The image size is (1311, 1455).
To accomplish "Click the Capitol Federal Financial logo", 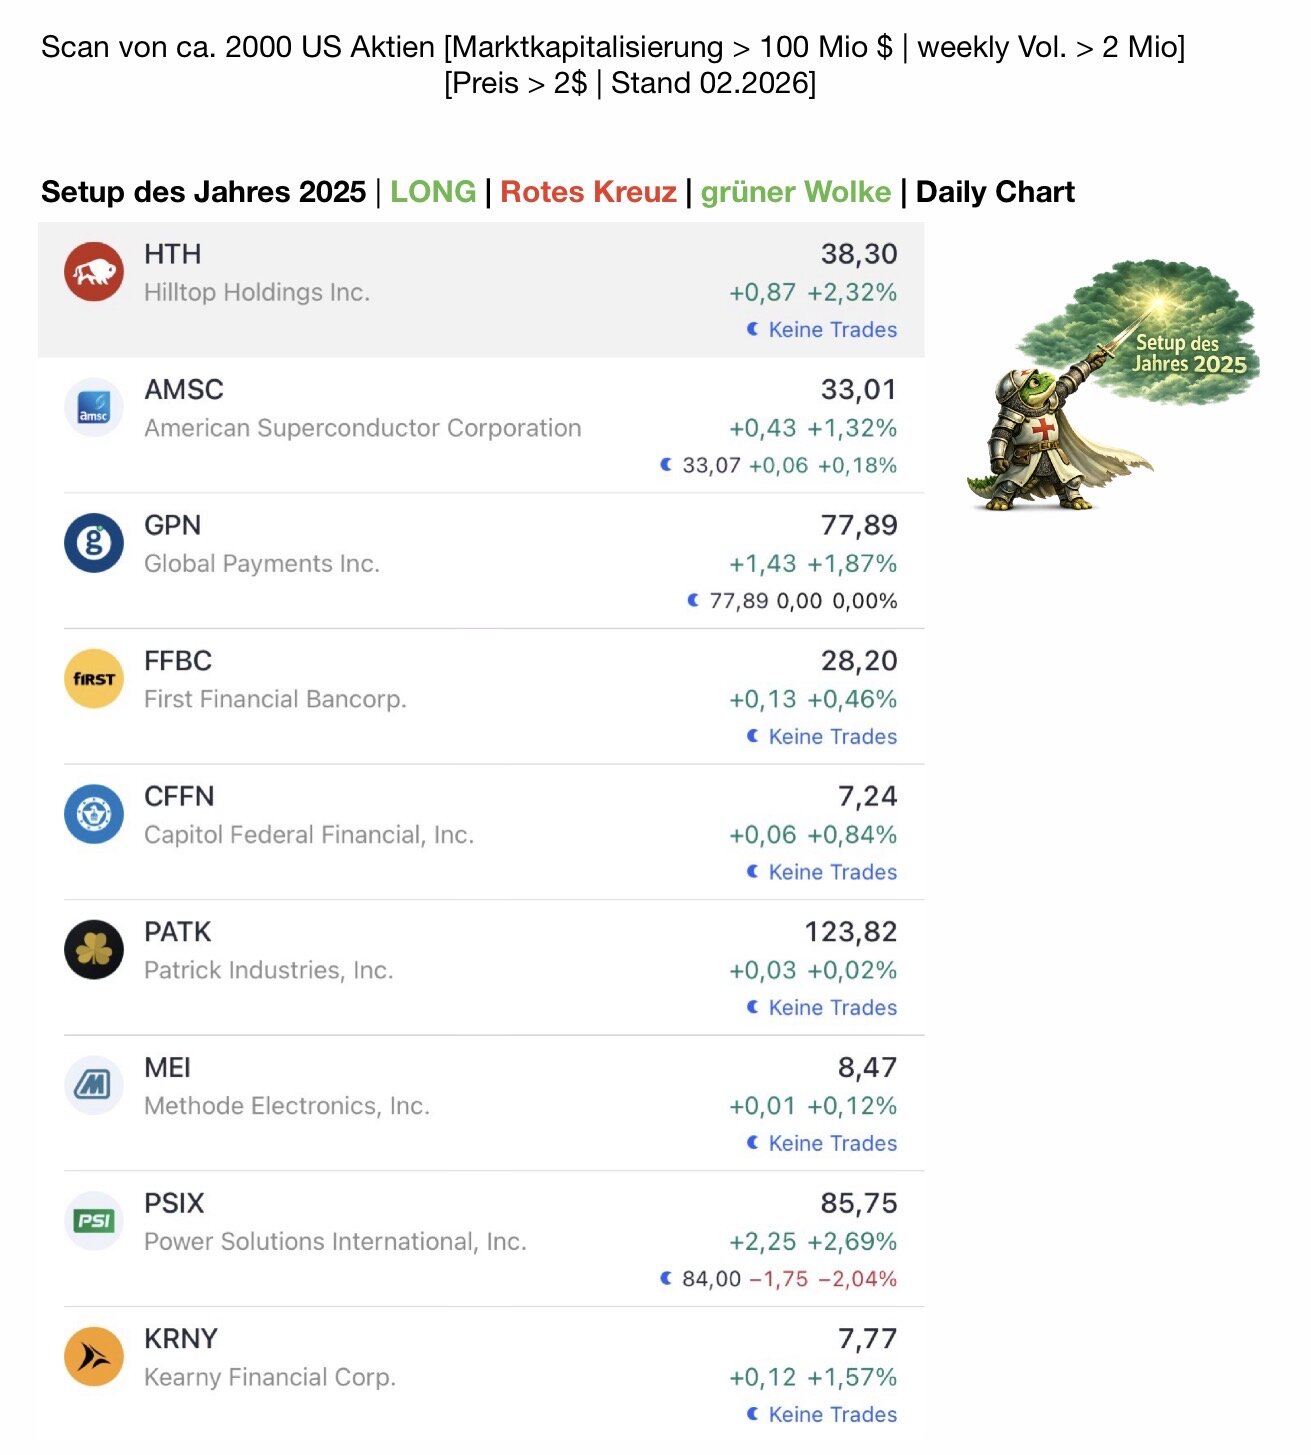I will [x=94, y=814].
